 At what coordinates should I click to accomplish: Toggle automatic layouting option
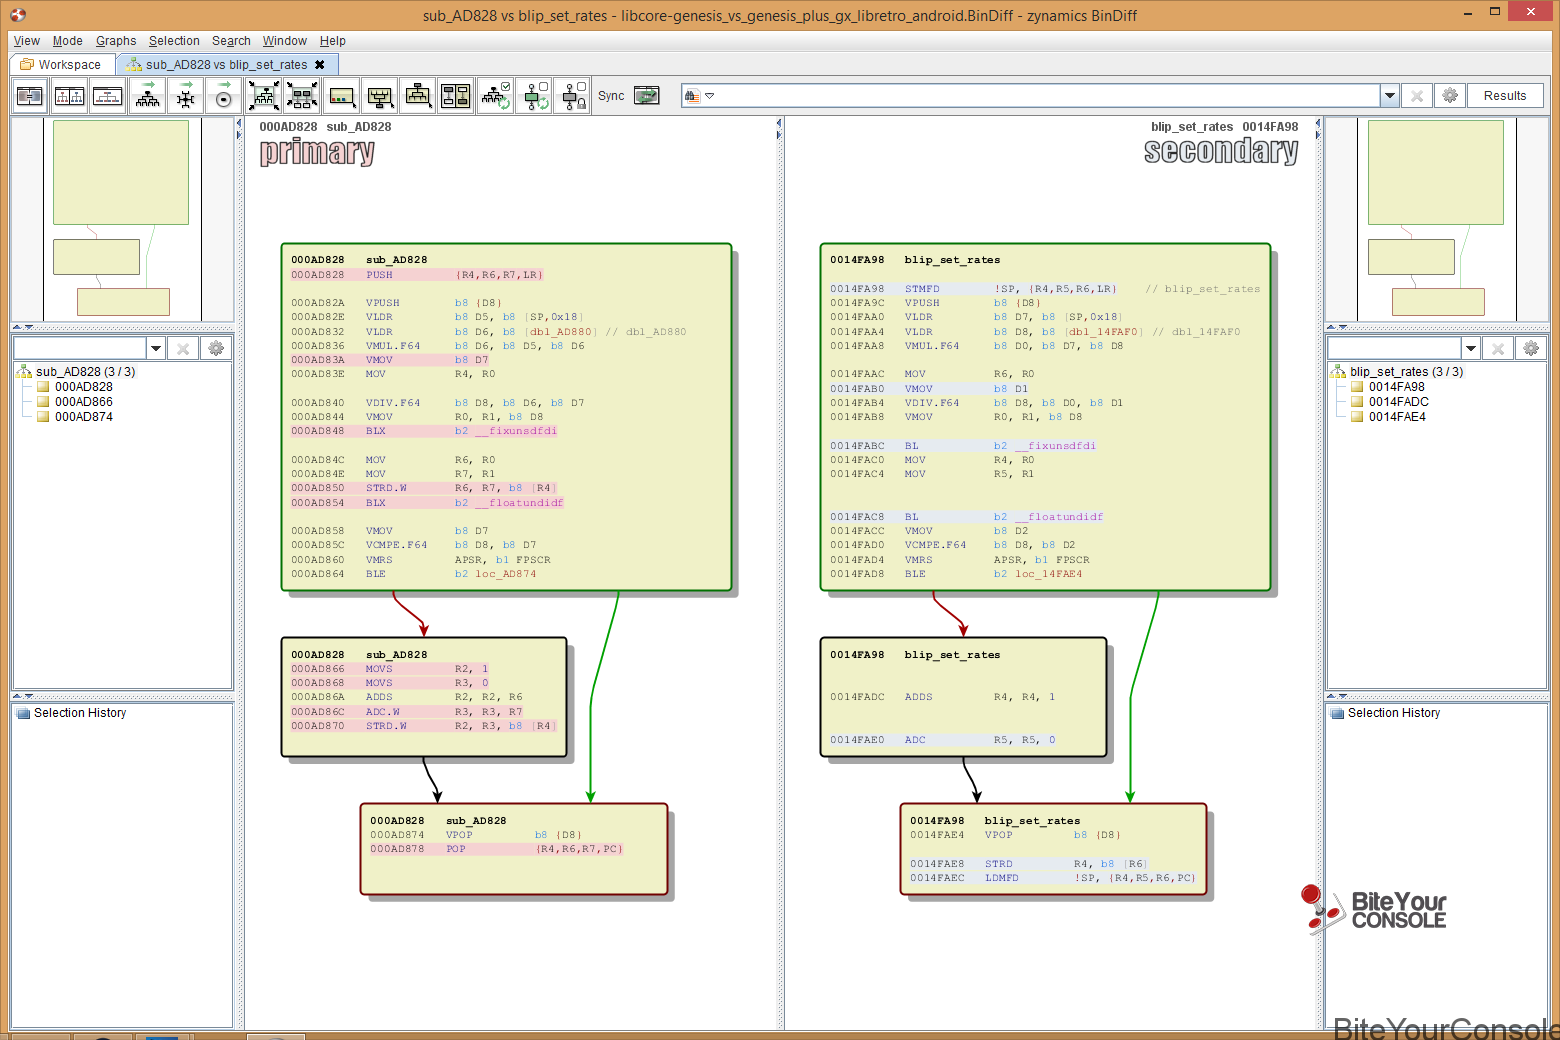[x=496, y=96]
